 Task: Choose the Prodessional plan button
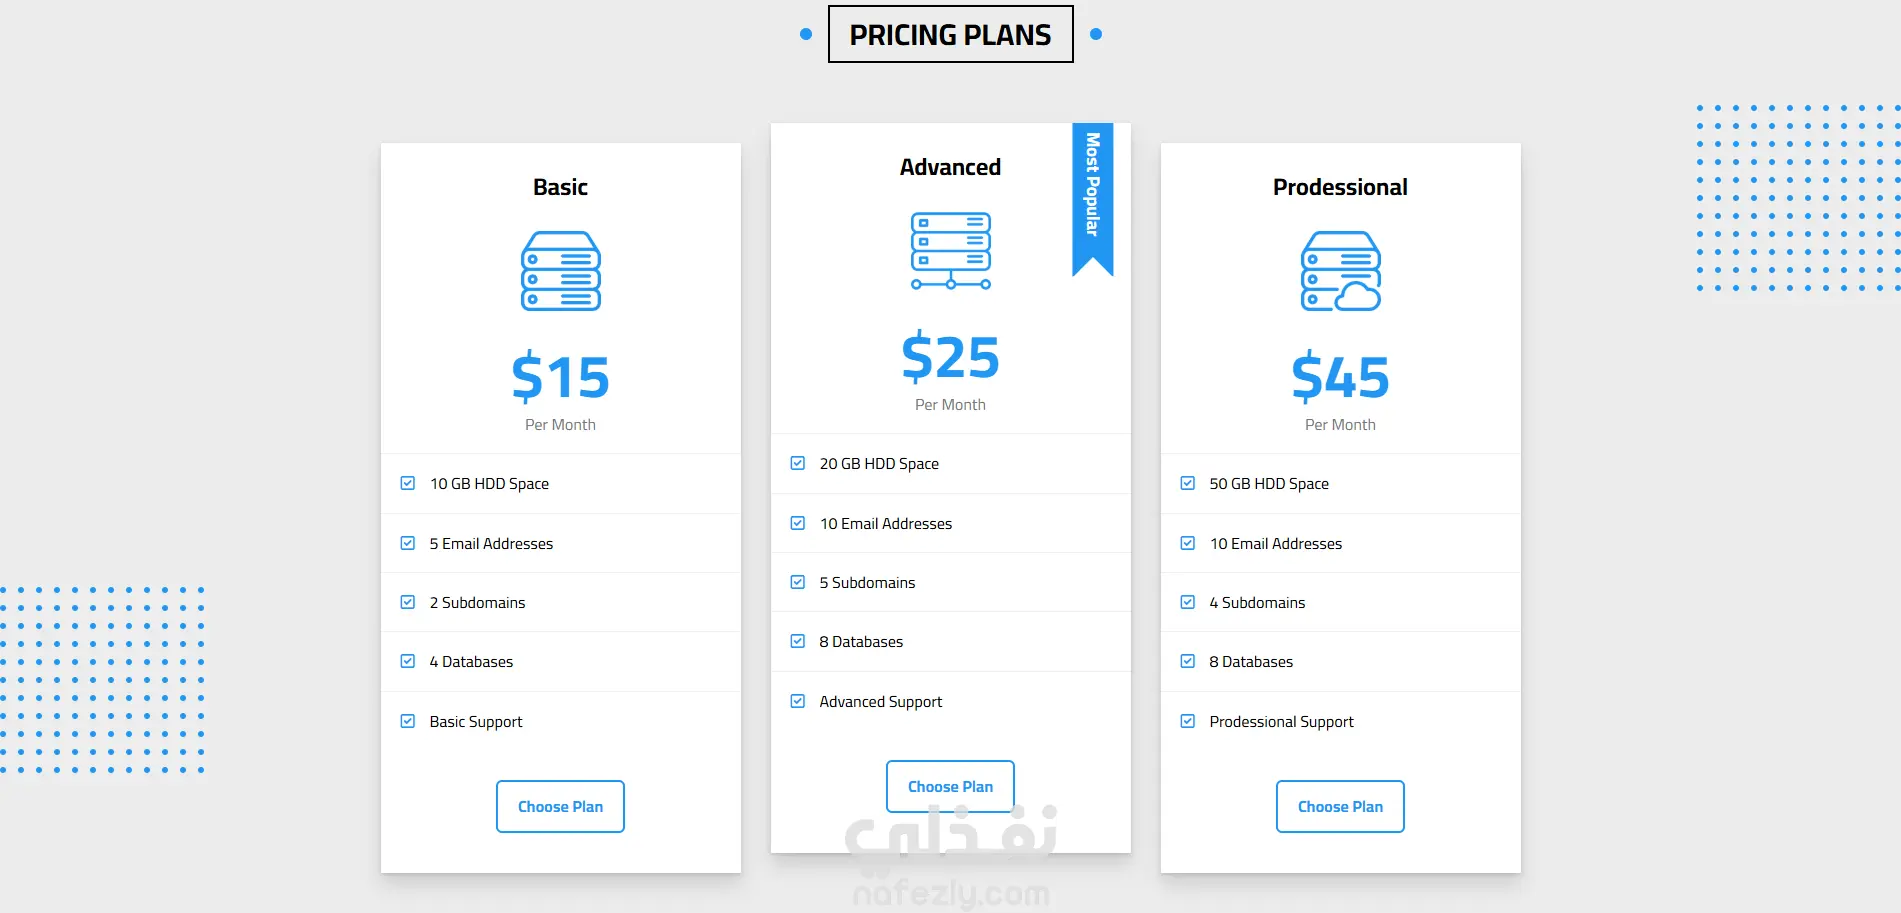(1340, 806)
